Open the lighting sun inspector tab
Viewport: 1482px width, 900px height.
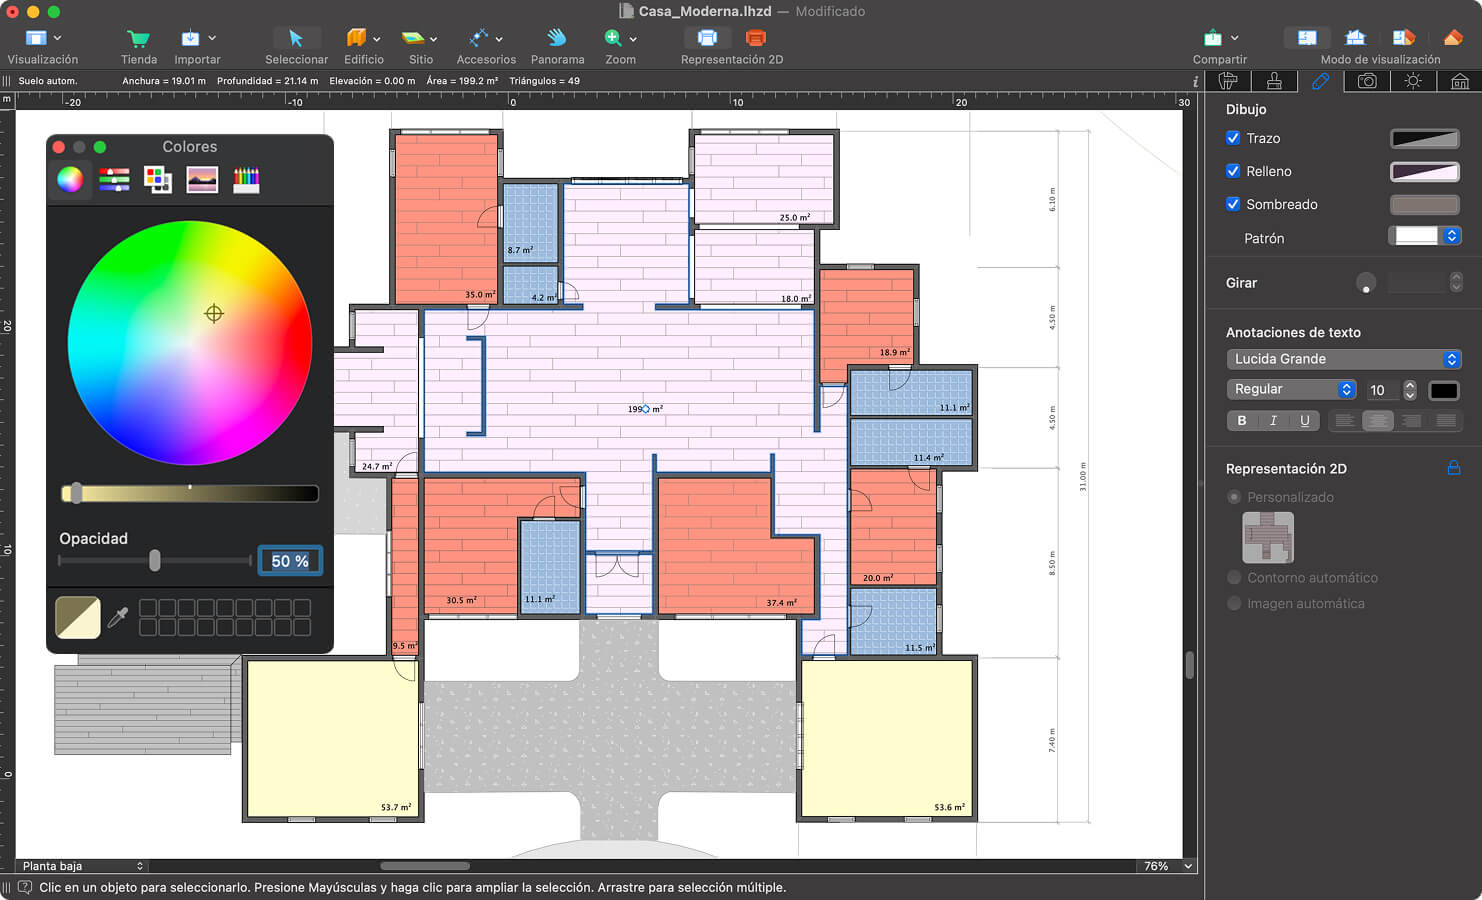pos(1413,81)
